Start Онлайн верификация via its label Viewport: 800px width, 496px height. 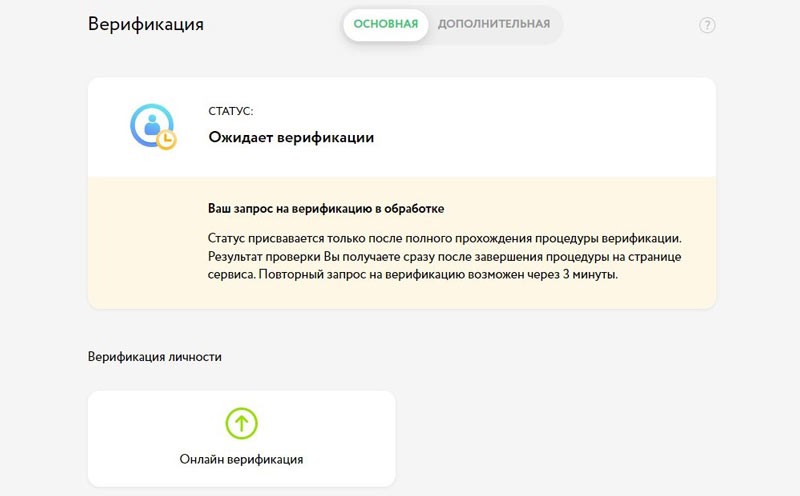click(x=241, y=460)
